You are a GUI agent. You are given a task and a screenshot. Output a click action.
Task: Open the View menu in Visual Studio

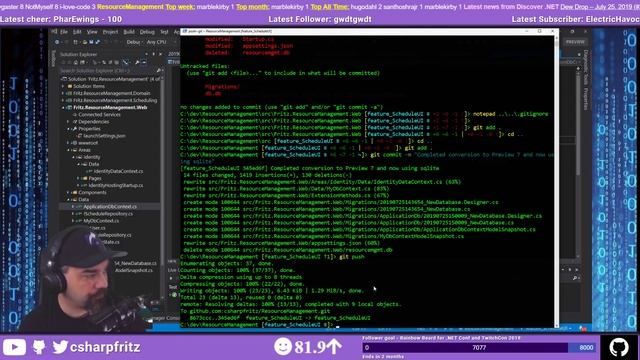(92, 31)
